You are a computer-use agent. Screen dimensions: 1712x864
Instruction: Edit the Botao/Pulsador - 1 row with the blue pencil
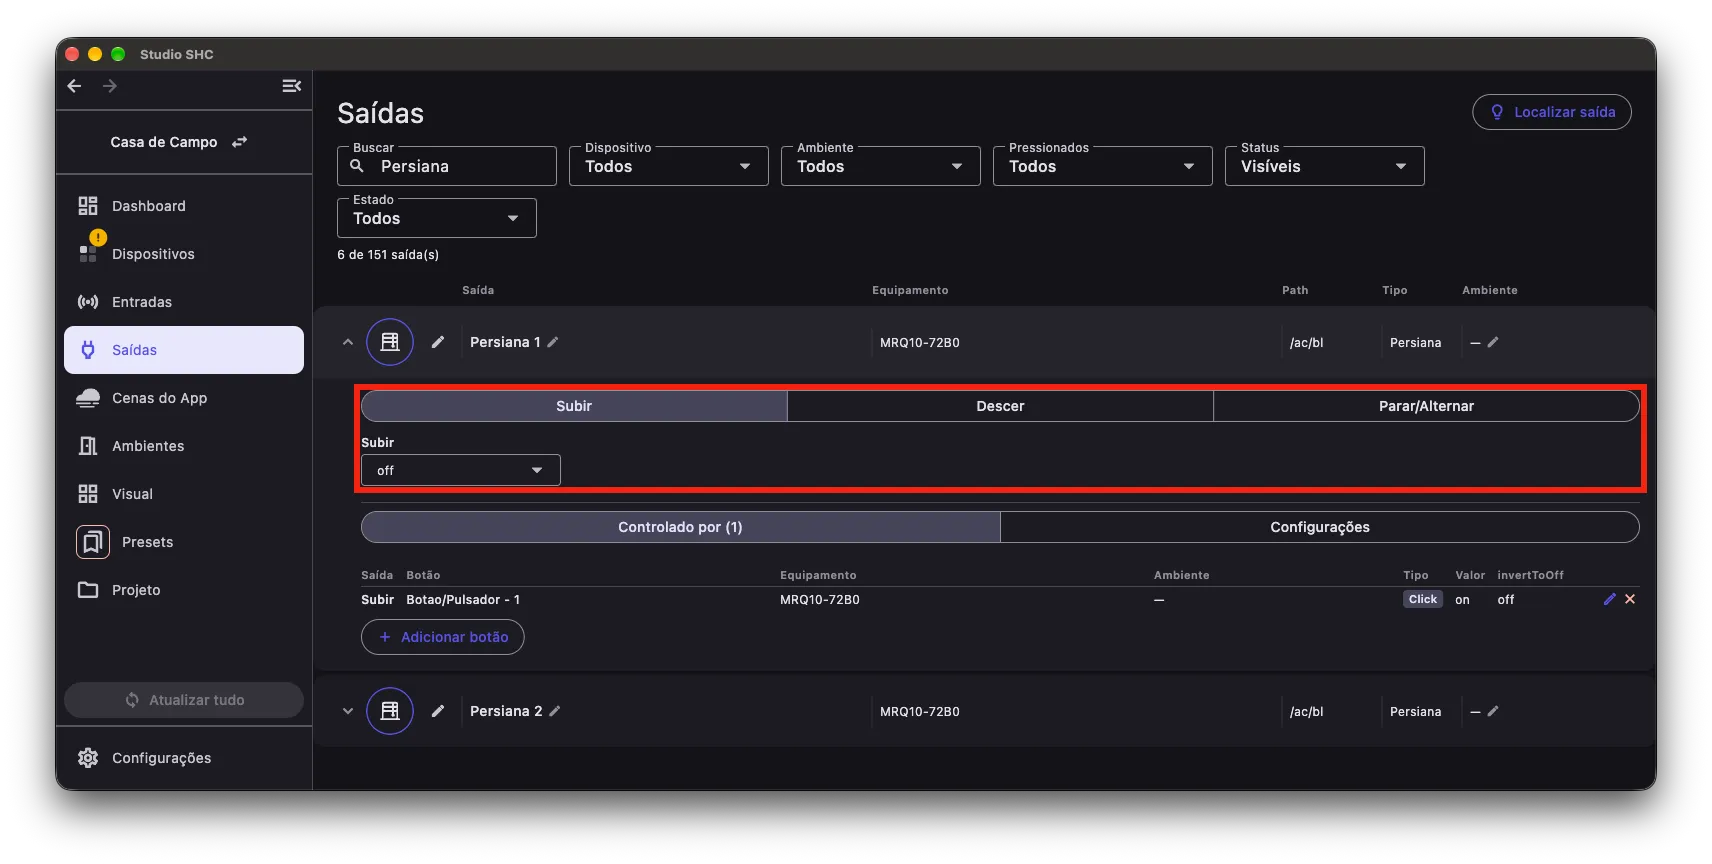point(1609,599)
